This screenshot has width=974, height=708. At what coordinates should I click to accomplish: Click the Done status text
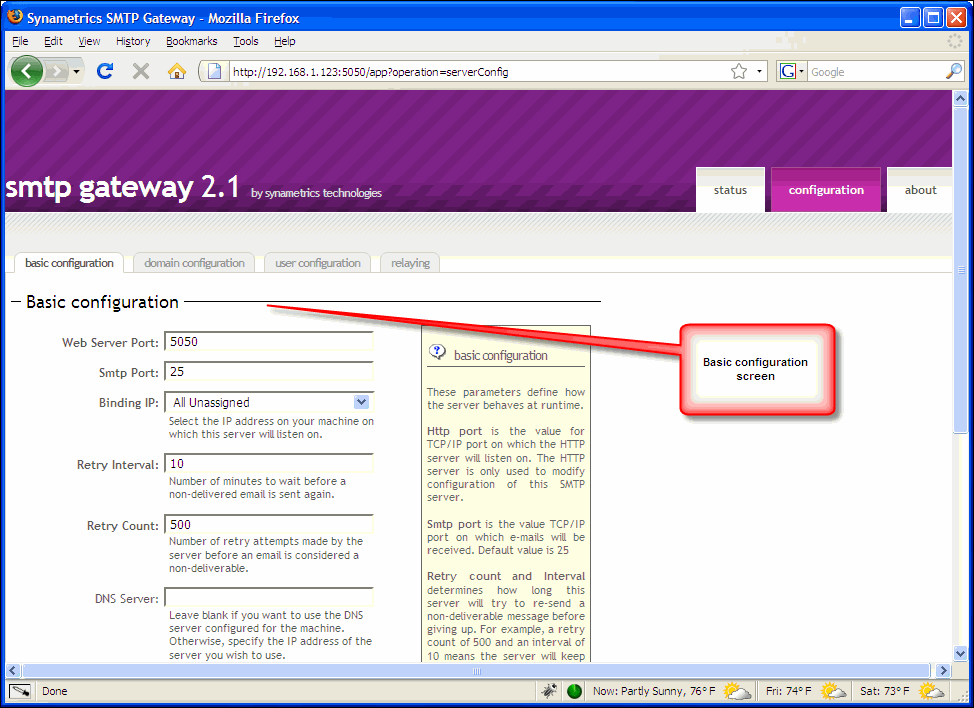[x=55, y=691]
